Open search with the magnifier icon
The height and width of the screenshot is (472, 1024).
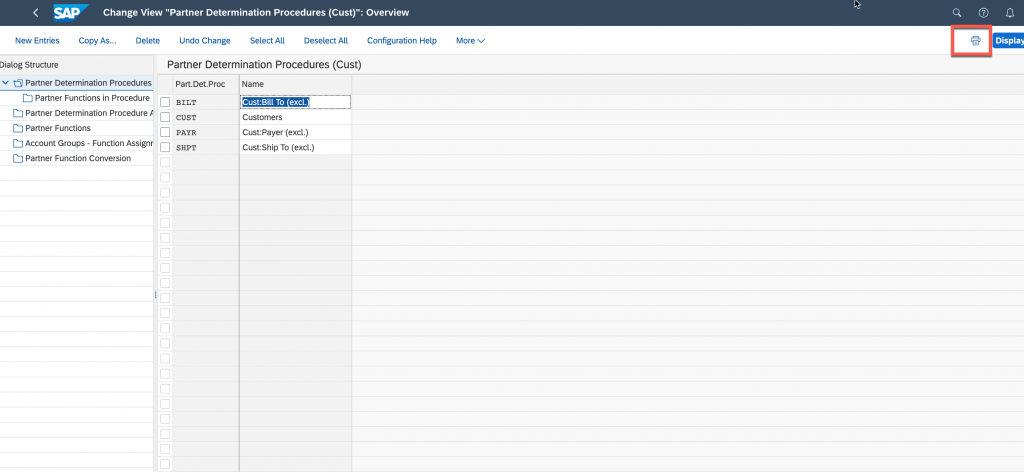[957, 12]
